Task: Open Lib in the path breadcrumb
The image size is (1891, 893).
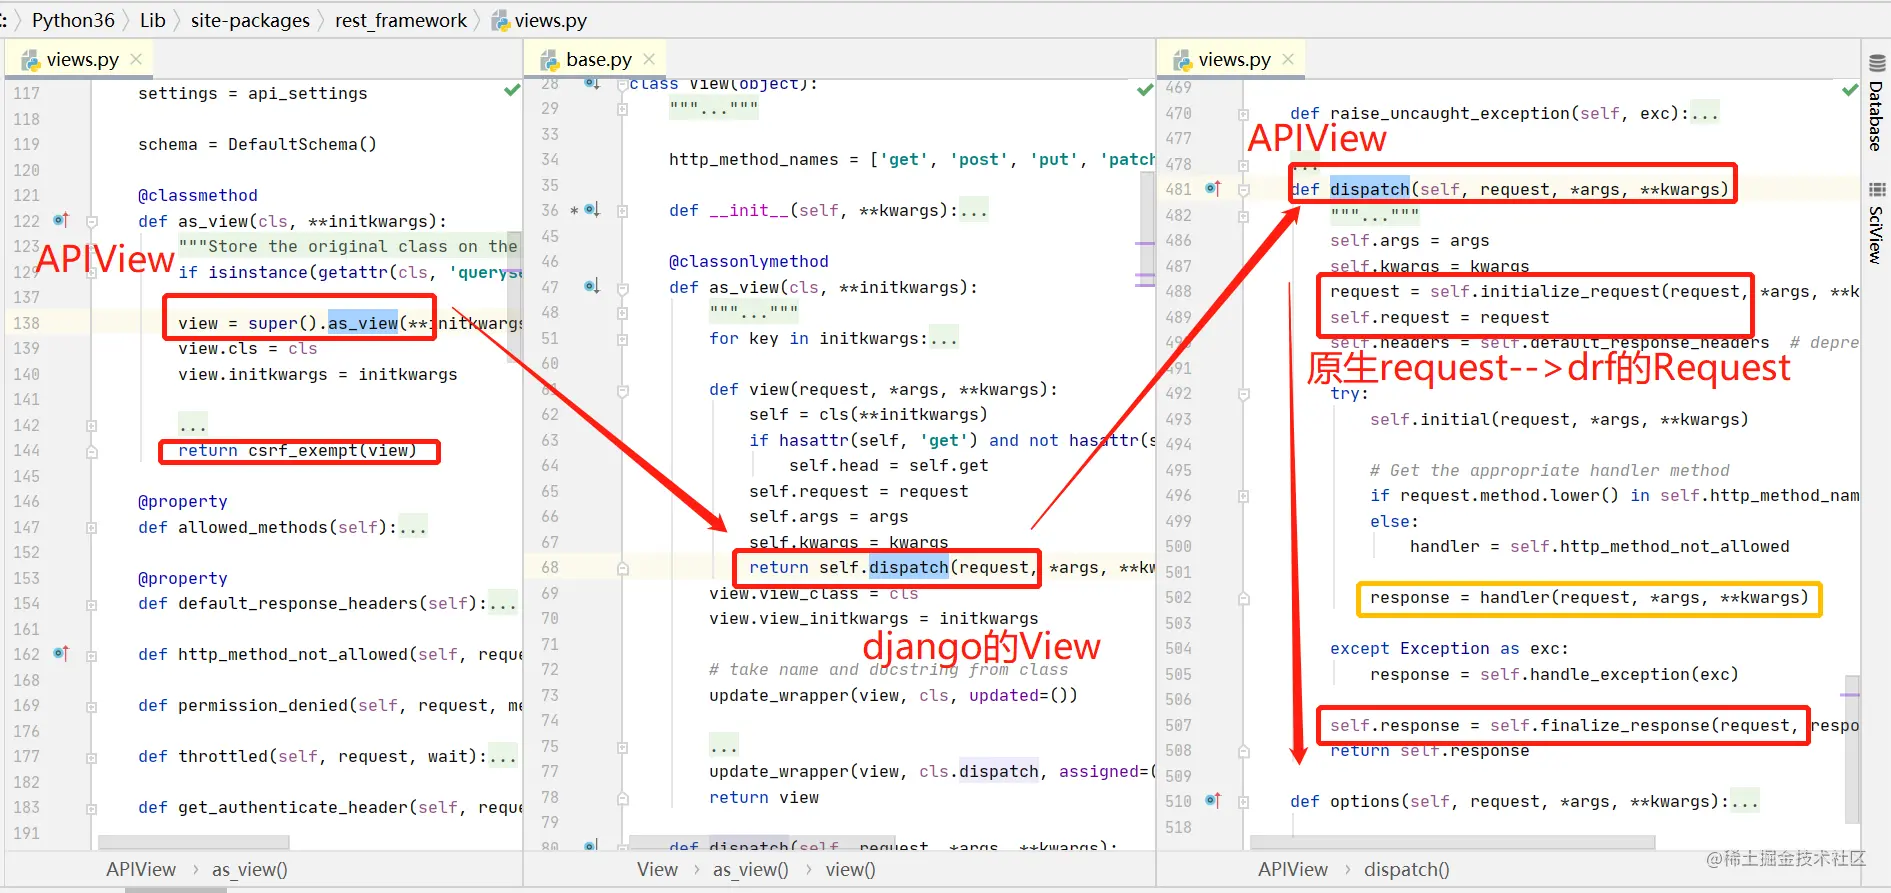Action: click(x=153, y=20)
